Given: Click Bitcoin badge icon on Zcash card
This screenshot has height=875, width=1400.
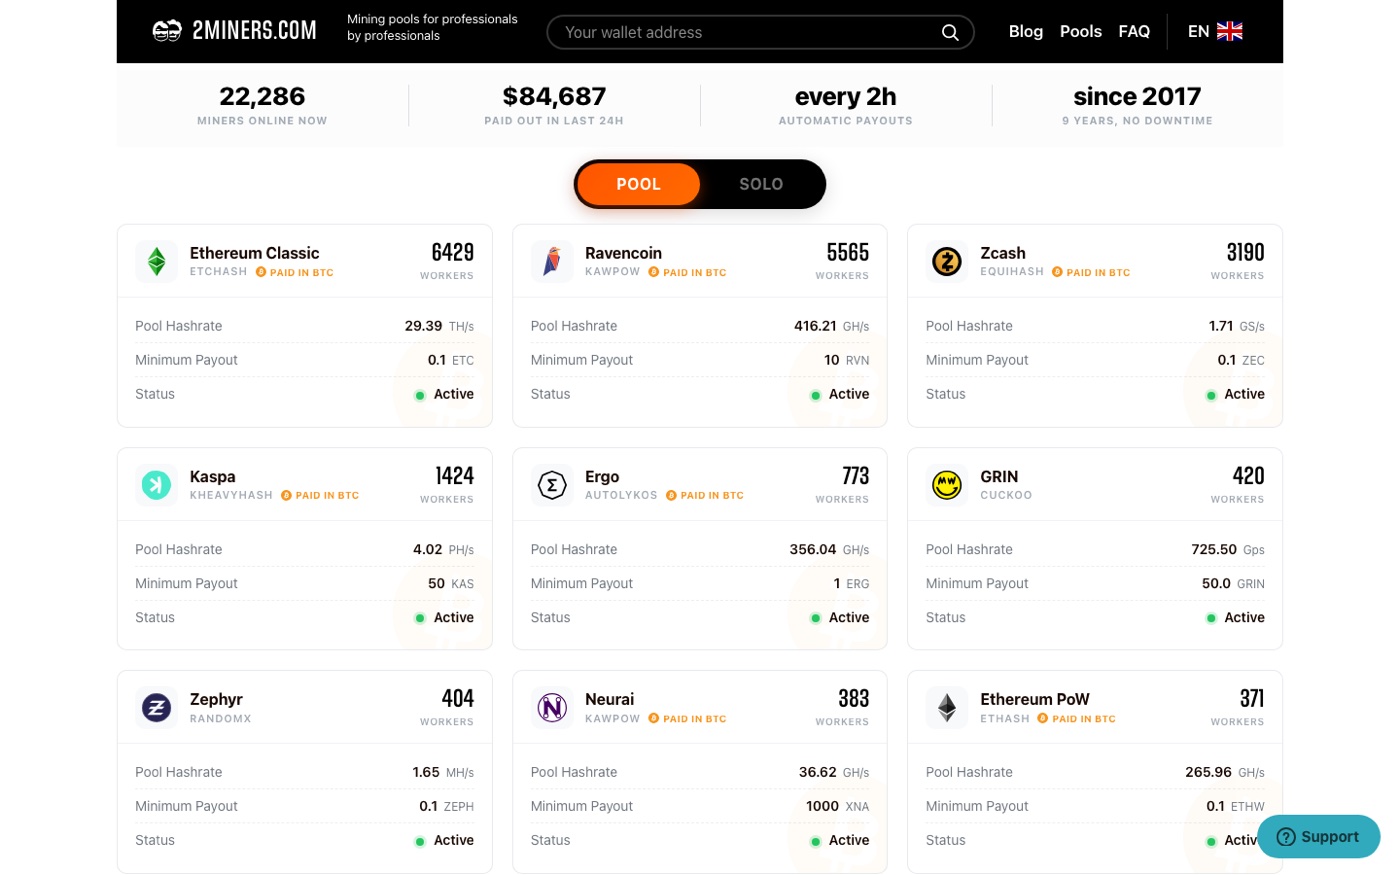Looking at the screenshot, I should [1058, 272].
